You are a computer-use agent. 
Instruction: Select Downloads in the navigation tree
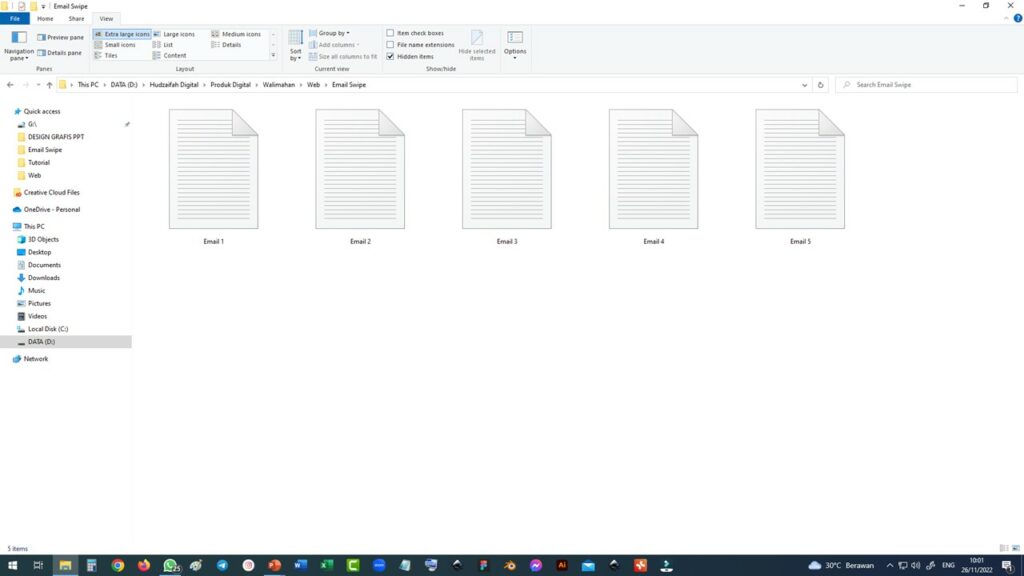point(44,278)
